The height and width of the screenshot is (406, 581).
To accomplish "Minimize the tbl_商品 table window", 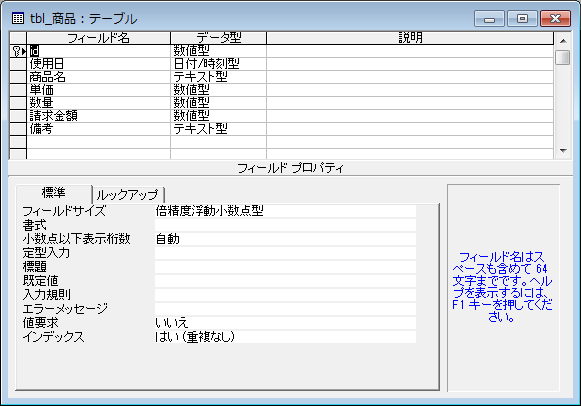I will tap(489, 19).
